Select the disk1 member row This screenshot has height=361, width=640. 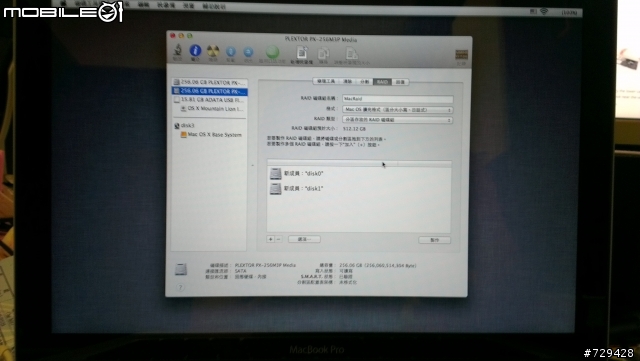click(359, 188)
